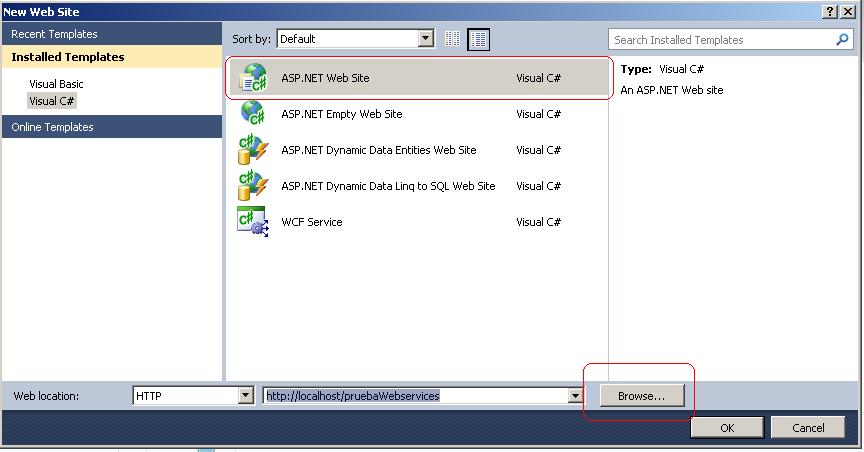This screenshot has height=452, width=864.
Task: Expand the web location URL dropdown arrow
Action: pyautogui.click(x=575, y=395)
